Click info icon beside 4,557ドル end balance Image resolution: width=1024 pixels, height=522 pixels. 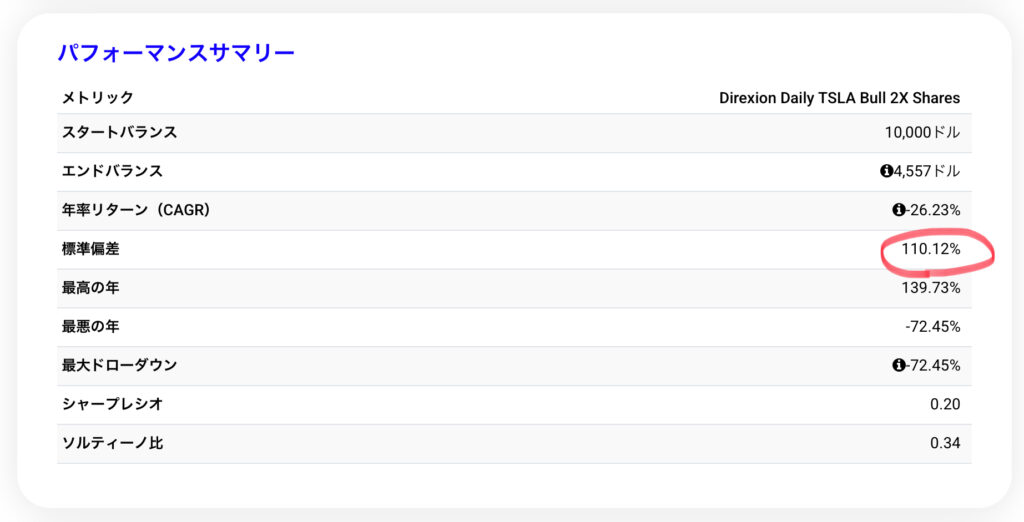(x=886, y=171)
